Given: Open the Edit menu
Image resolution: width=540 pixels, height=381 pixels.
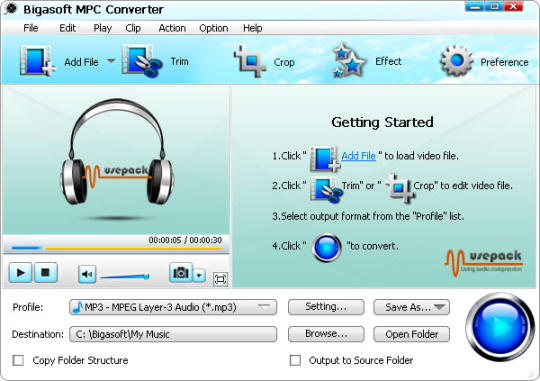Looking at the screenshot, I should click(67, 28).
